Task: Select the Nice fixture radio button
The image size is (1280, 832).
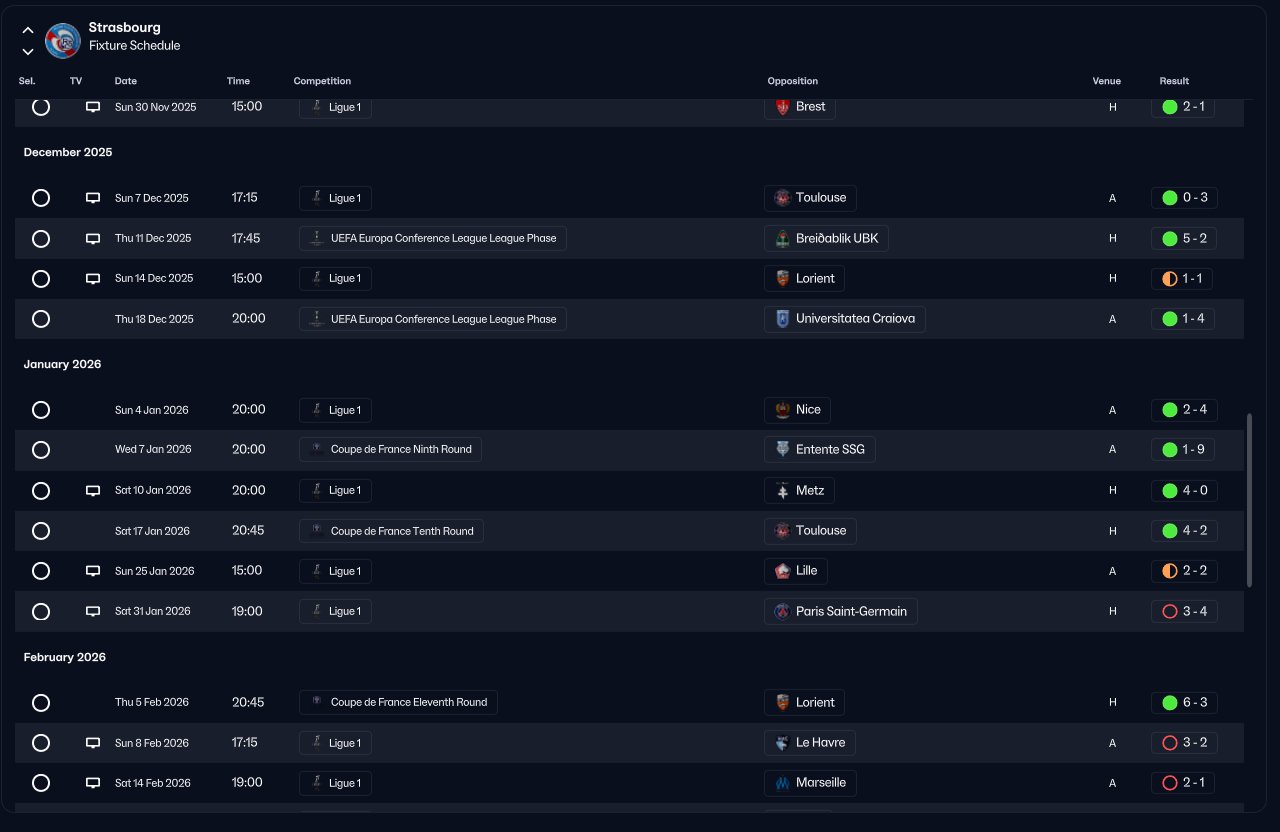Action: coord(41,410)
